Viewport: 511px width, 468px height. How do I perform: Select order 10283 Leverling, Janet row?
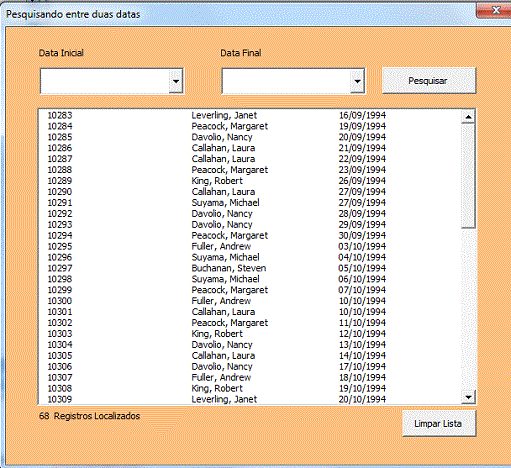pyautogui.click(x=250, y=115)
